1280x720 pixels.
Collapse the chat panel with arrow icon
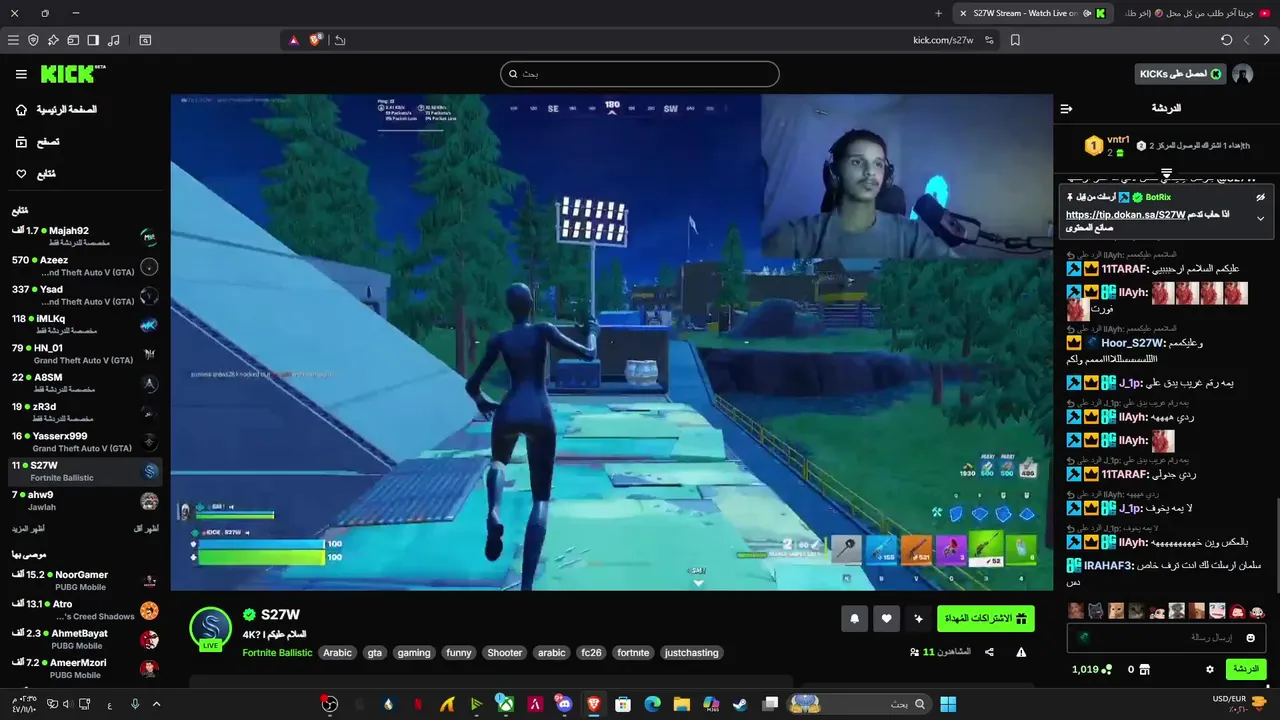[1066, 108]
